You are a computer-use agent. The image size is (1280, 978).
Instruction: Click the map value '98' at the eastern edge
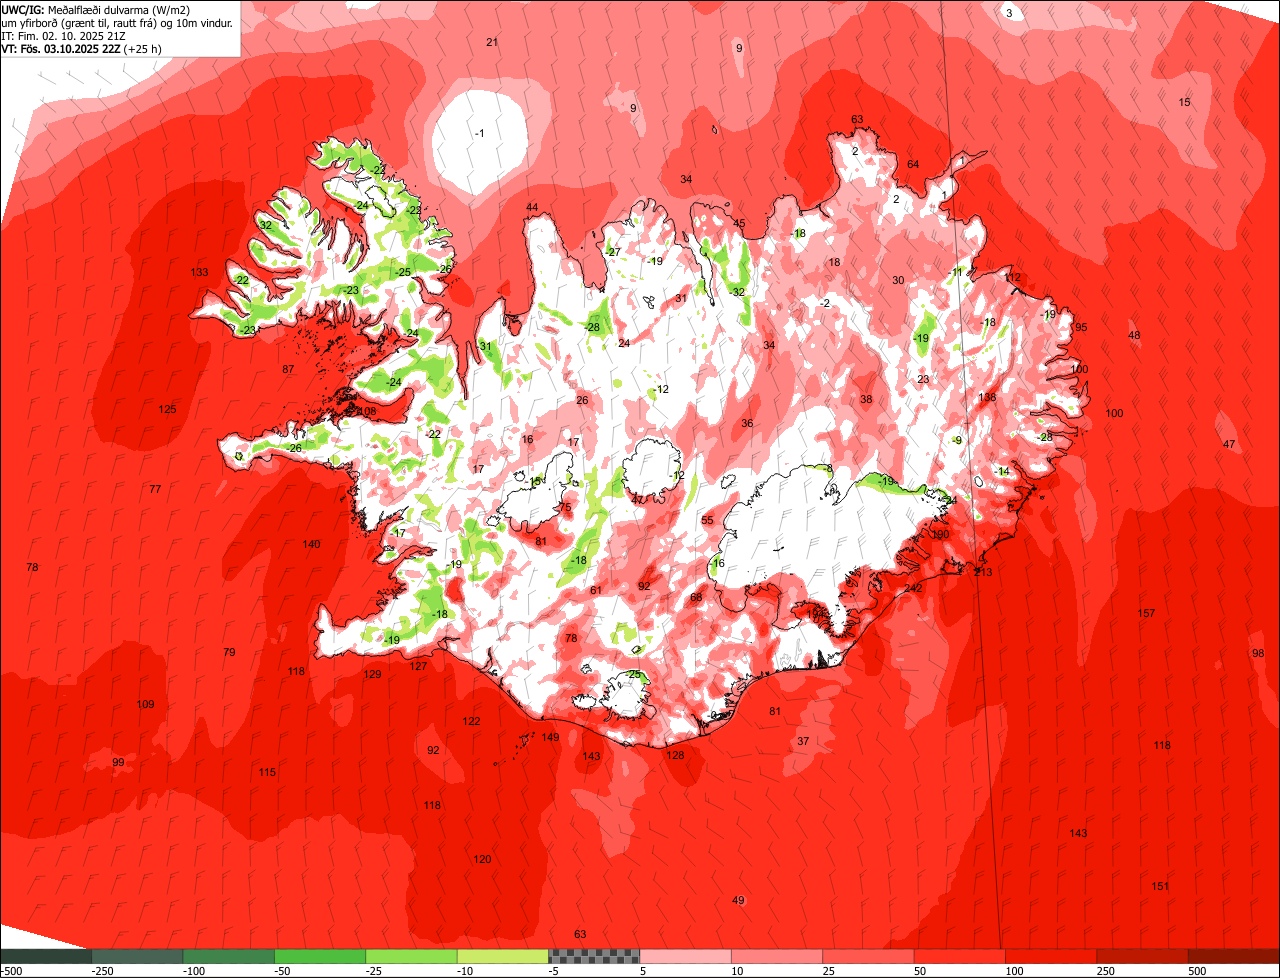click(1258, 654)
